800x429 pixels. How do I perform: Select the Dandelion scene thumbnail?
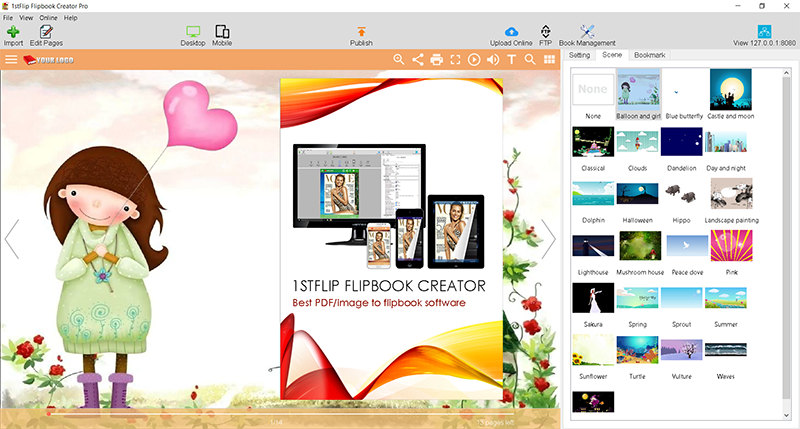pos(682,141)
